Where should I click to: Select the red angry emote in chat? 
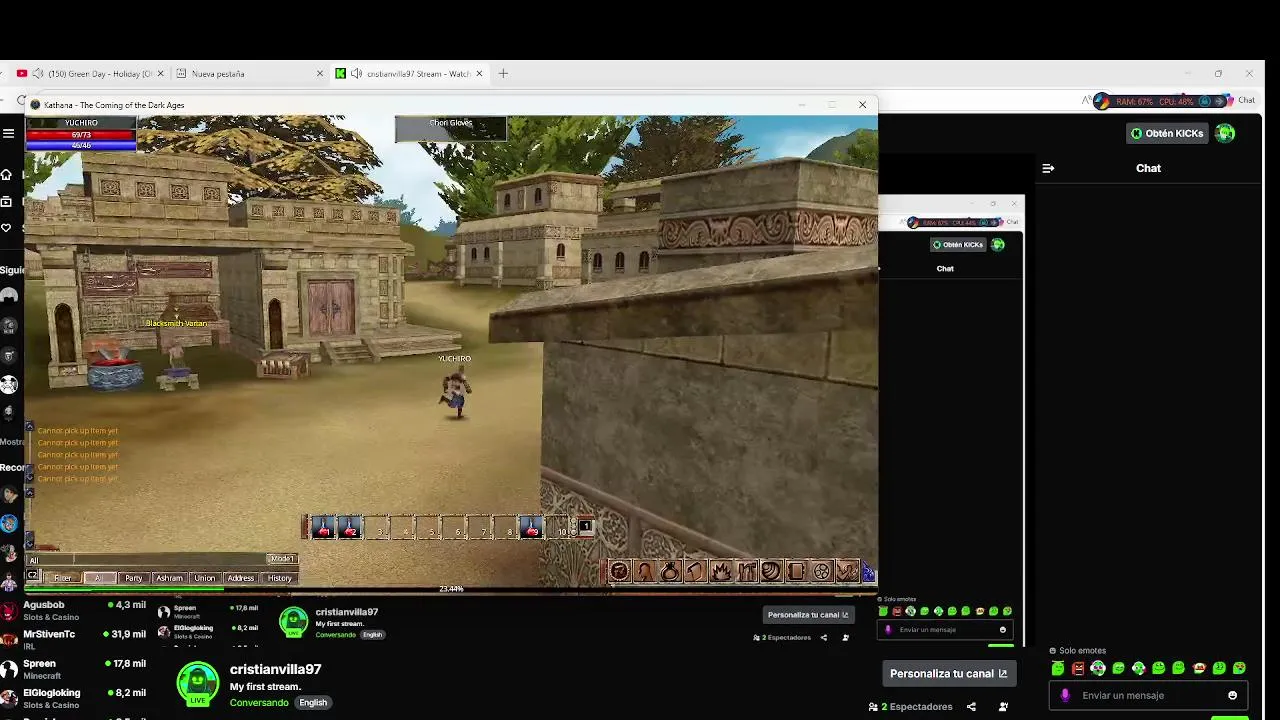pos(1078,668)
